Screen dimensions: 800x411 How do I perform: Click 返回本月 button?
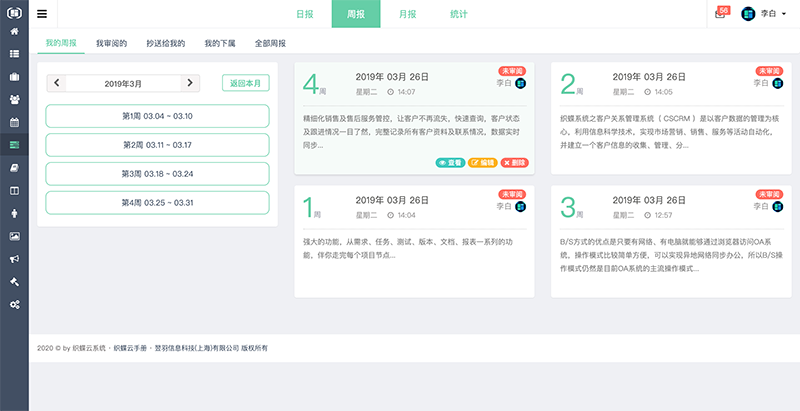(x=245, y=83)
